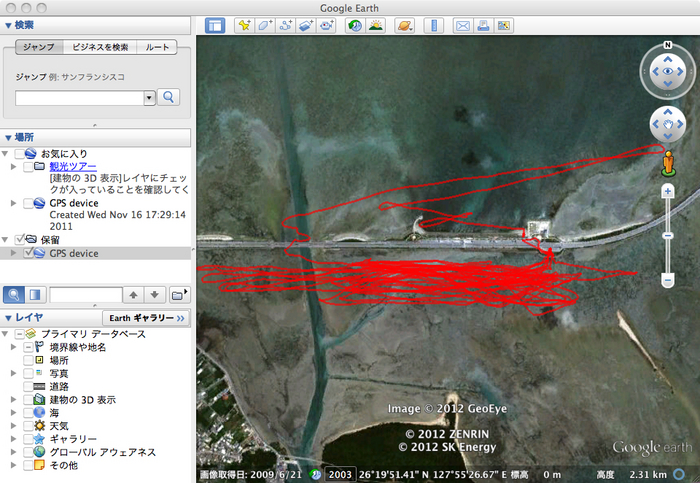Uncheck the highlighted GPS device checkbox
The height and width of the screenshot is (483, 700).
(x=28, y=253)
